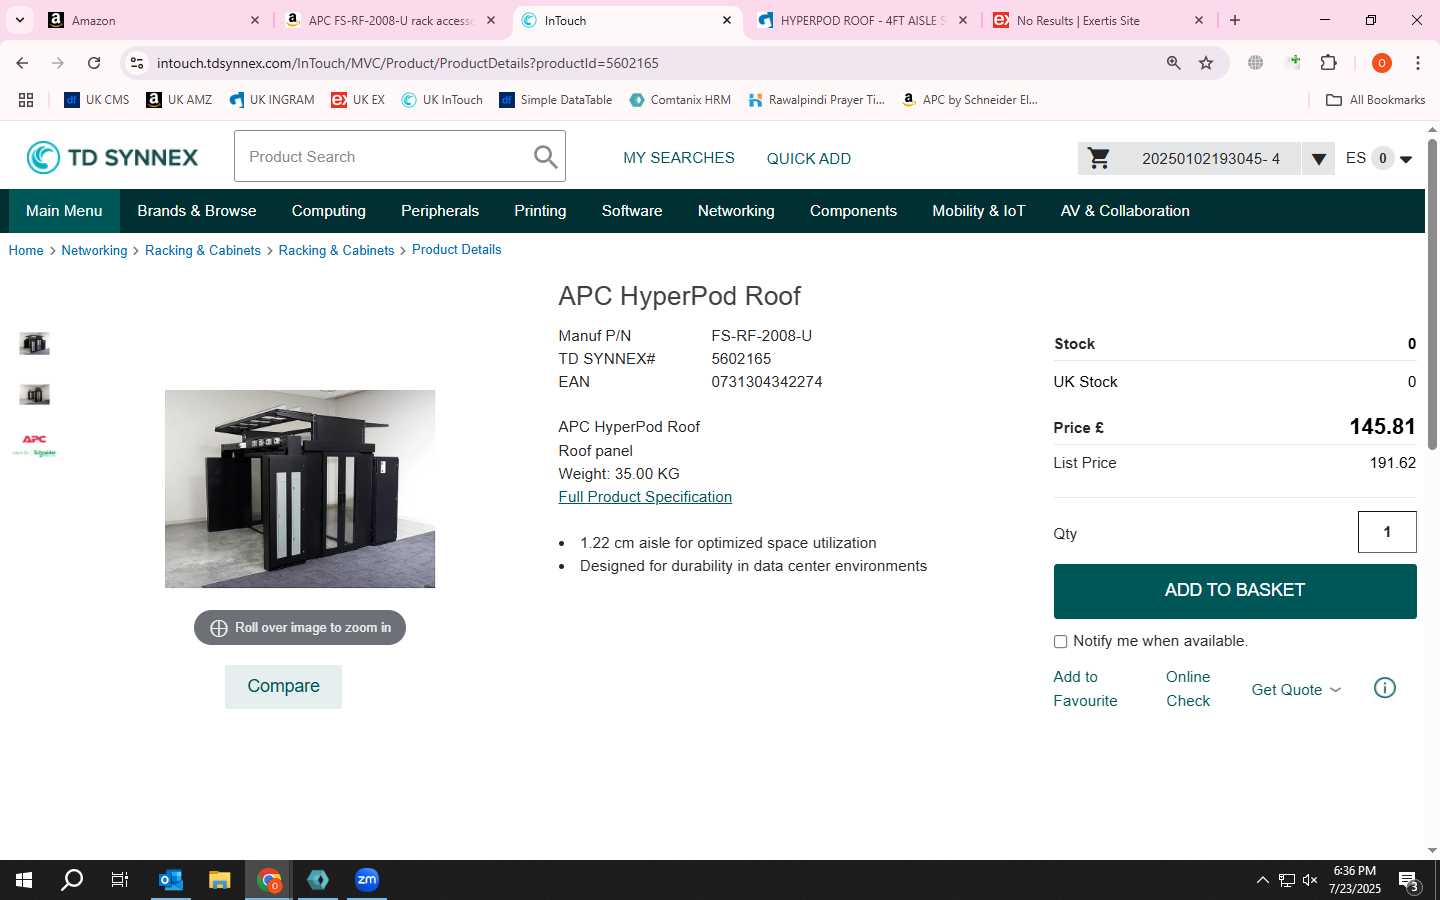Open the UK CMS bookmark

pos(97,100)
